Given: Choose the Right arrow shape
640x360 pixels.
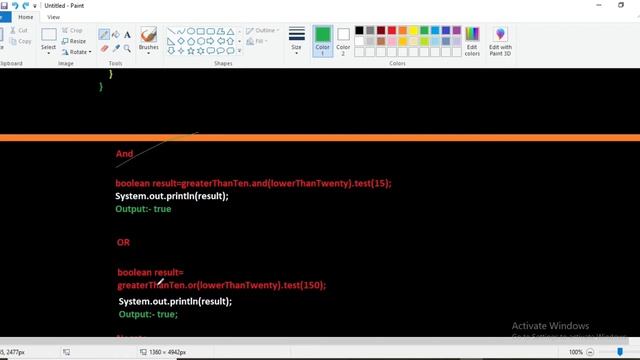Looking at the screenshot, I should click(x=211, y=41).
